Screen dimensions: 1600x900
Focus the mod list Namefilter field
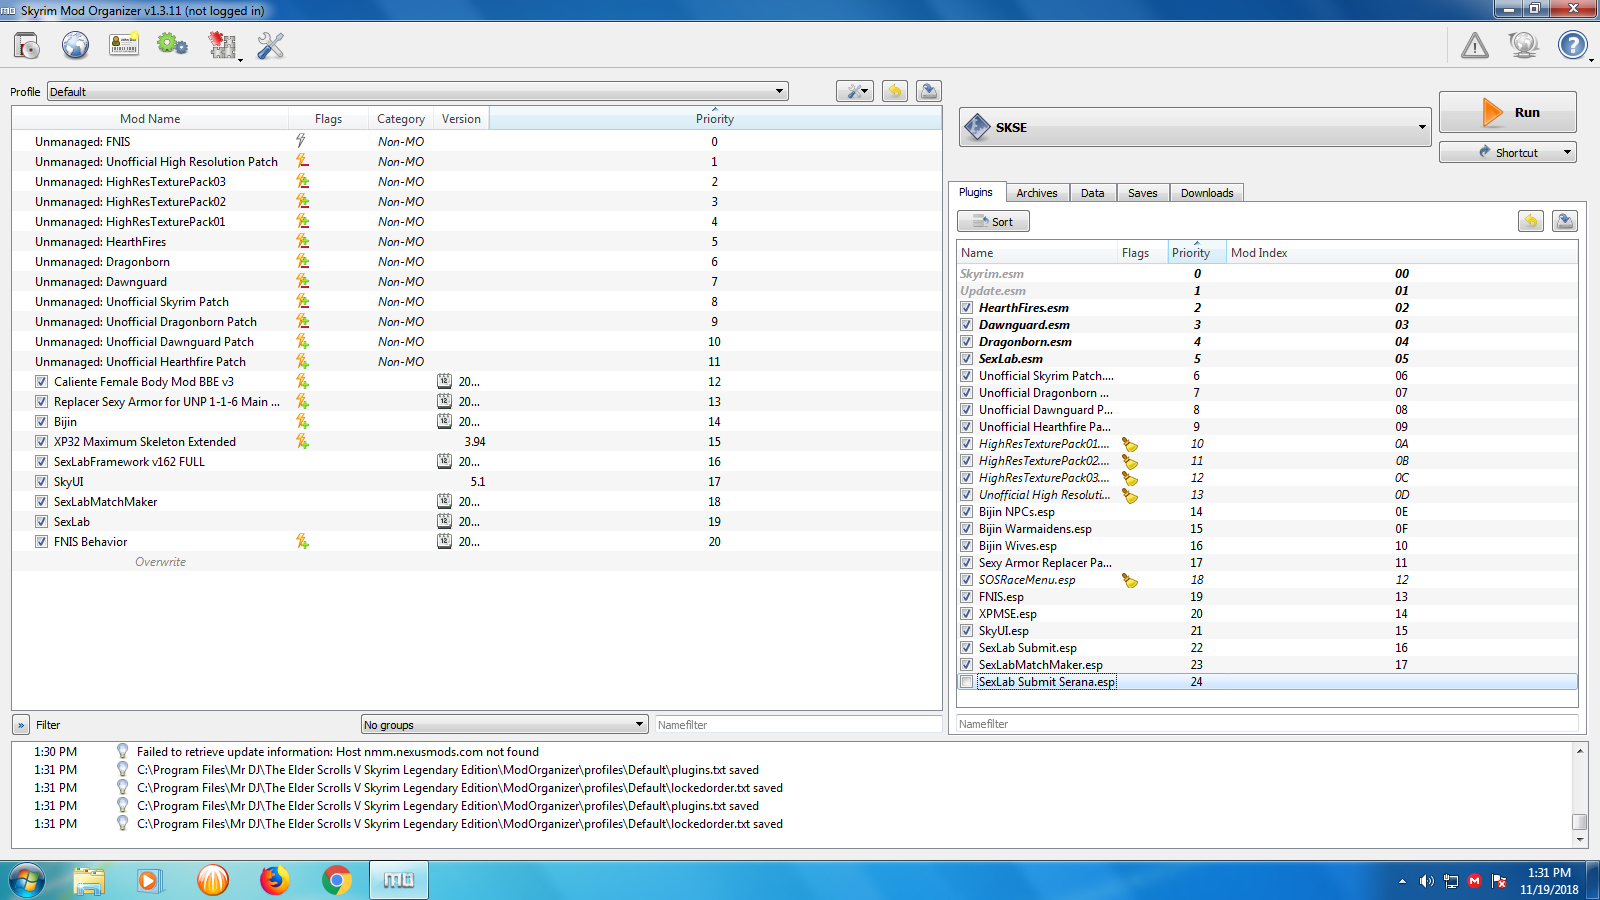797,724
